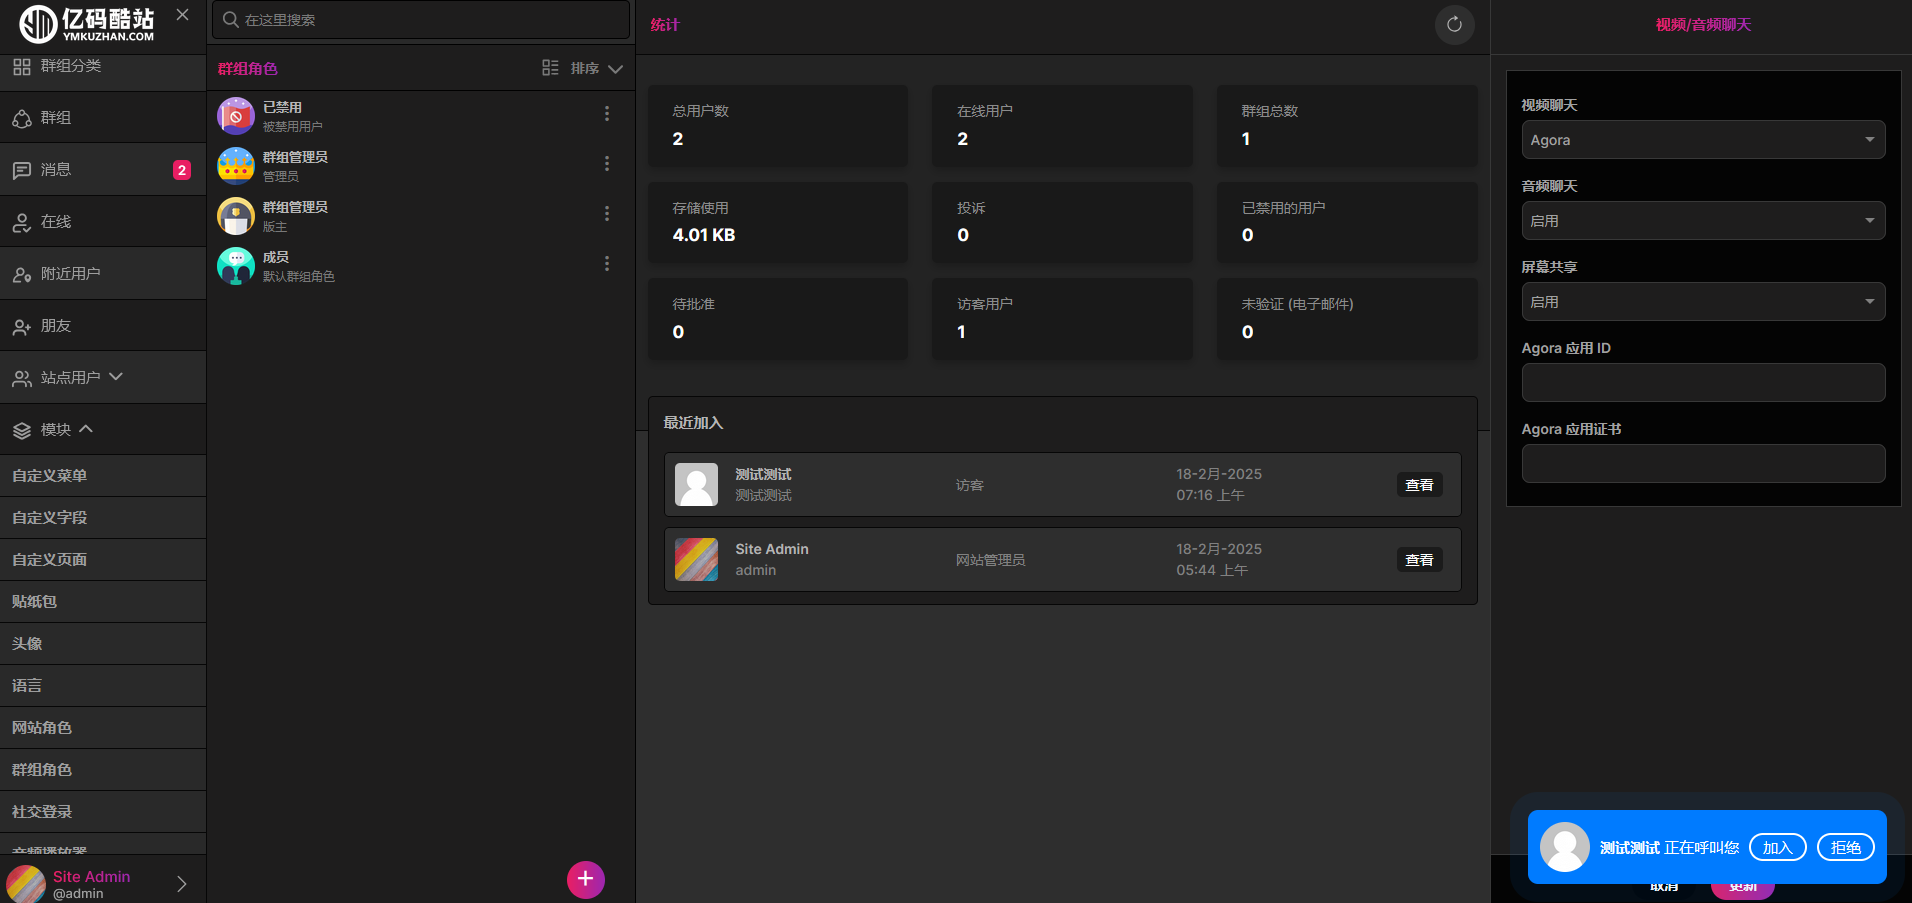Open the 屏幕共享 dropdown

1702,302
